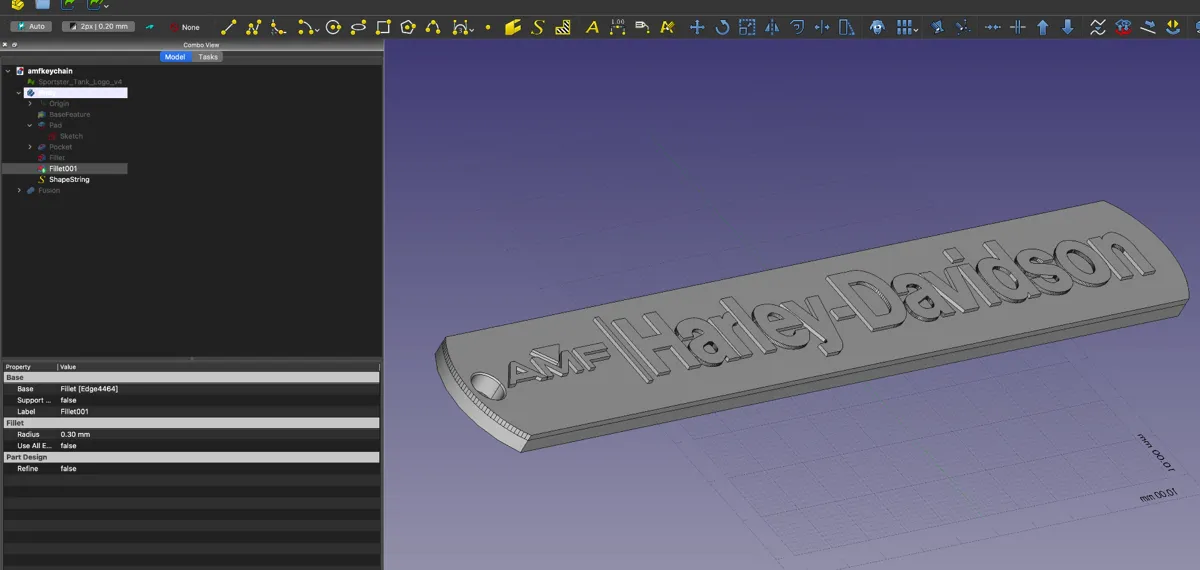Select the Arc drawing tool
This screenshot has width=1200, height=570.
[305, 28]
